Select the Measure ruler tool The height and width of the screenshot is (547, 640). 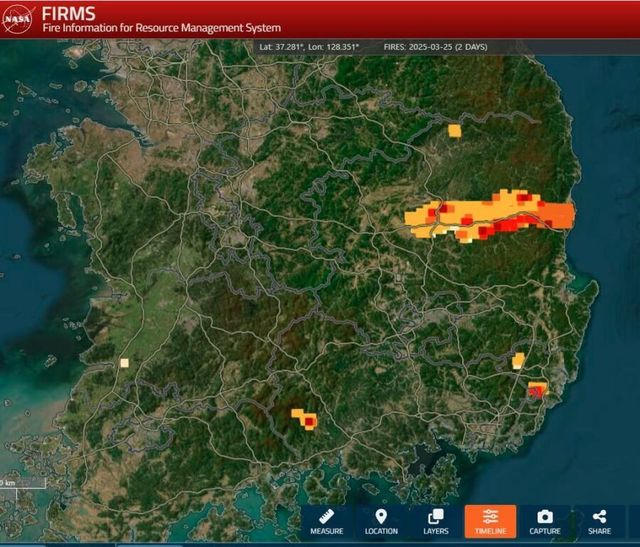pyautogui.click(x=327, y=521)
